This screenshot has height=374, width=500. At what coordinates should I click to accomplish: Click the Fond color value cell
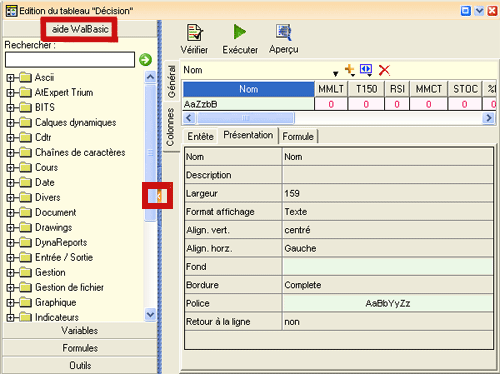388,267
